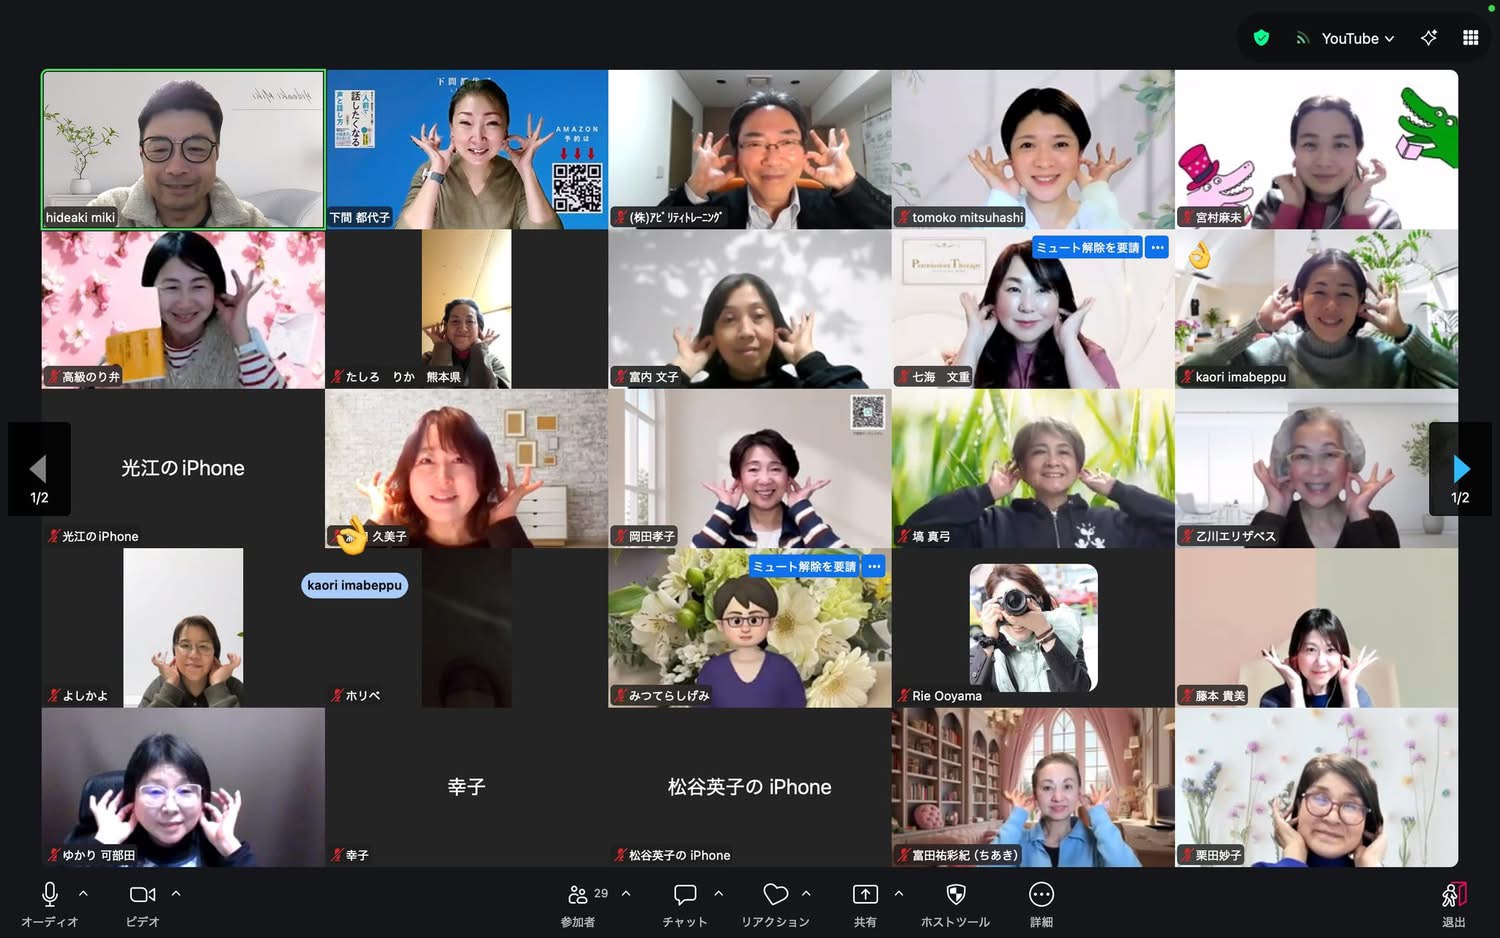The width and height of the screenshot is (1500, 938).
Task: Click the green encryption shield icon
Action: click(1261, 38)
